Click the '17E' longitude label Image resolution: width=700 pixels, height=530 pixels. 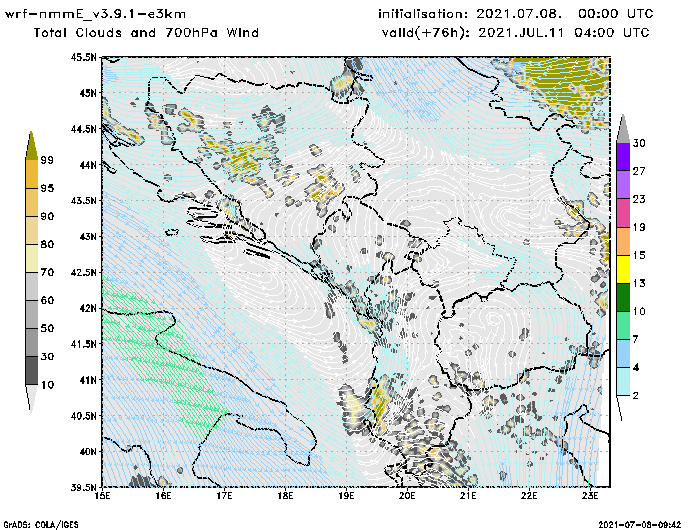(225, 496)
